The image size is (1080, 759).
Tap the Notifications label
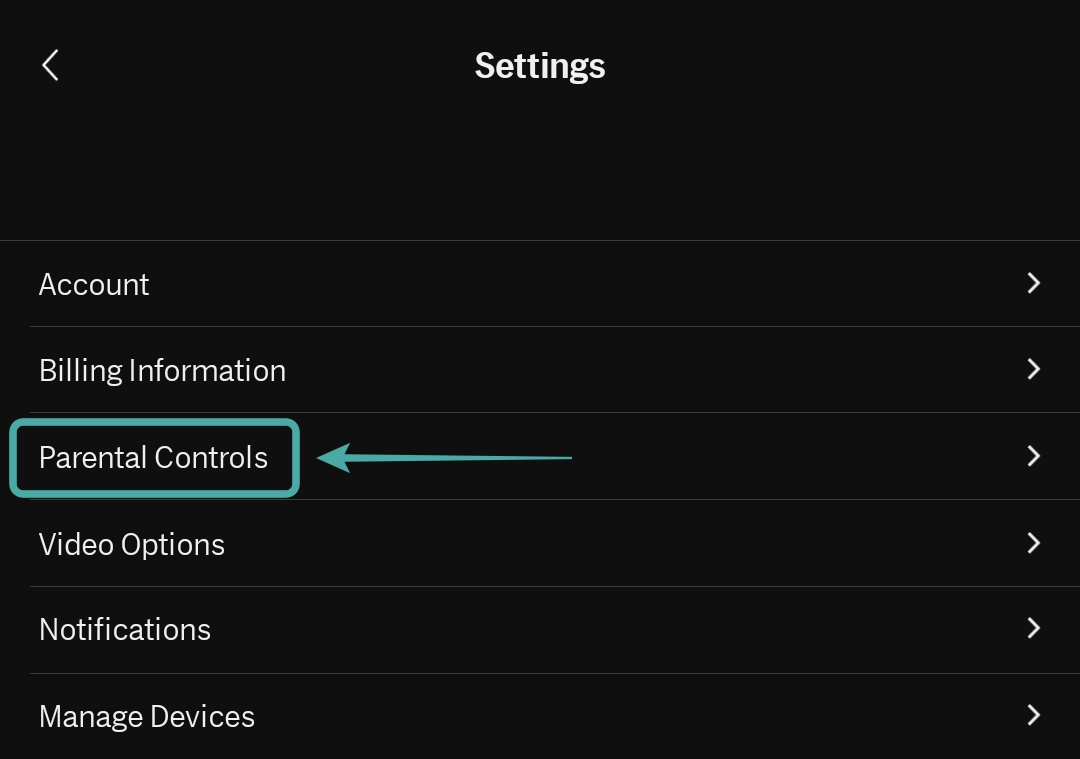125,630
